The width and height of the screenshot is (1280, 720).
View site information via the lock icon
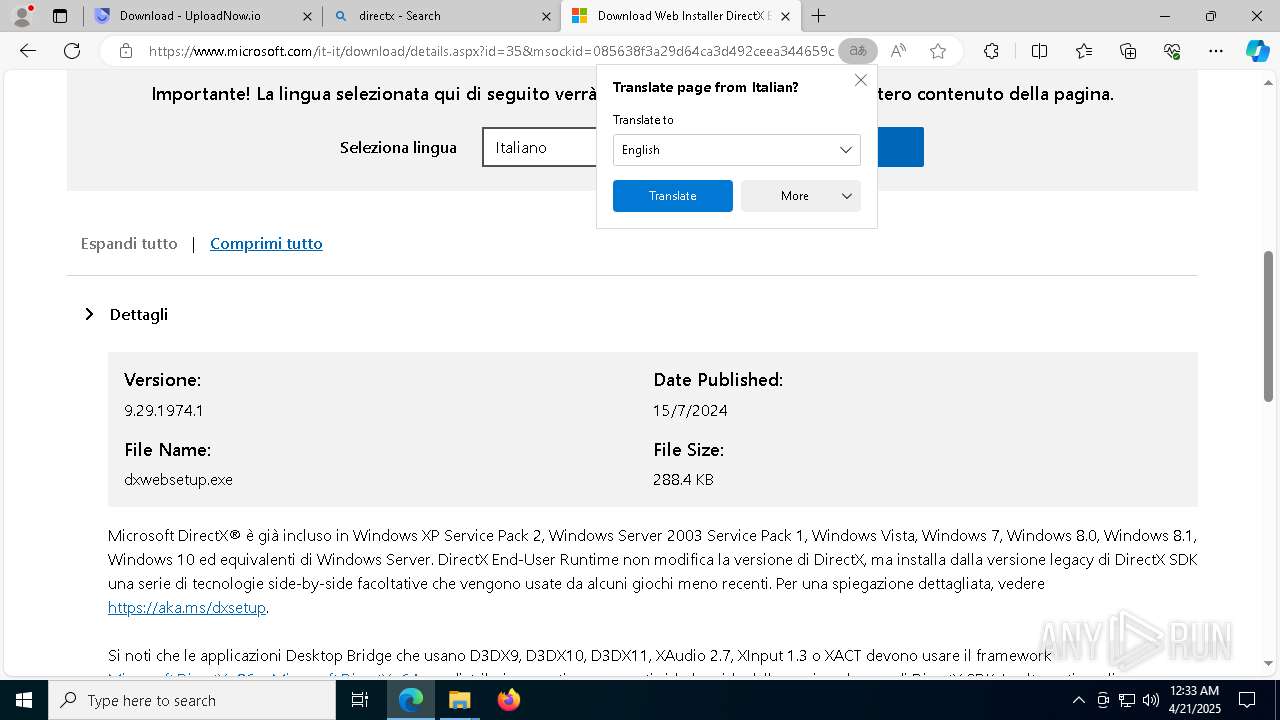tap(126, 51)
